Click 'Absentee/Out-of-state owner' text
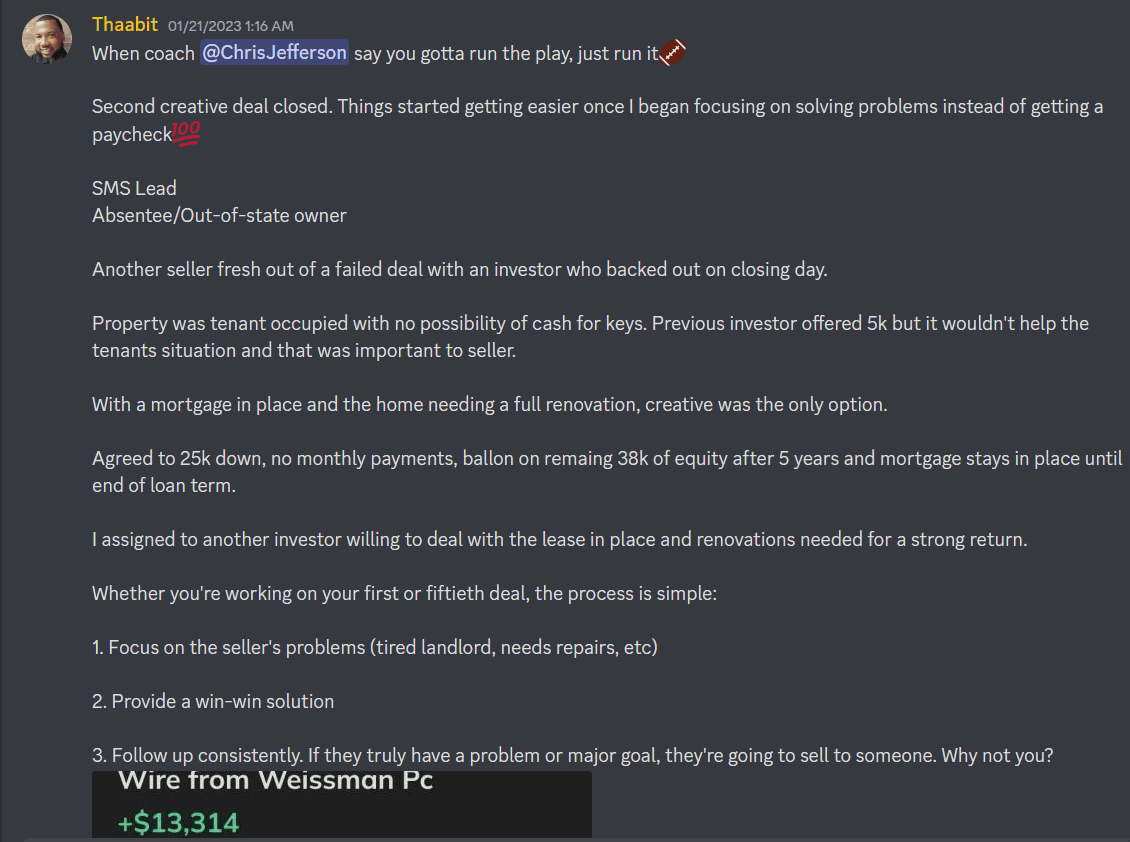The image size is (1130, 842). [219, 216]
